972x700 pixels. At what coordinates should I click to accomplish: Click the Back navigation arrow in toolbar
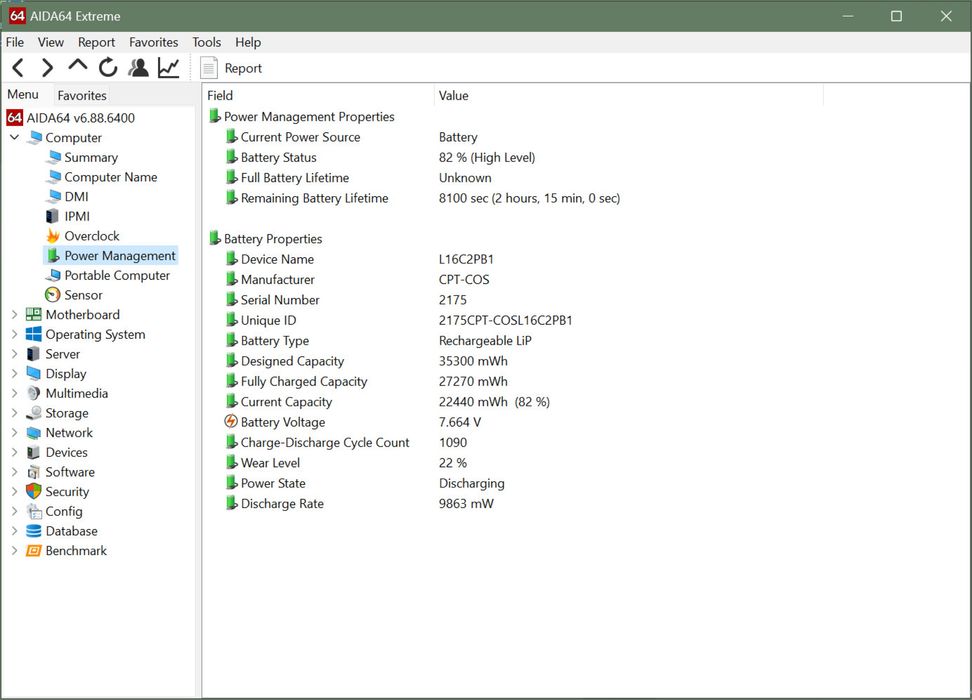[18, 68]
